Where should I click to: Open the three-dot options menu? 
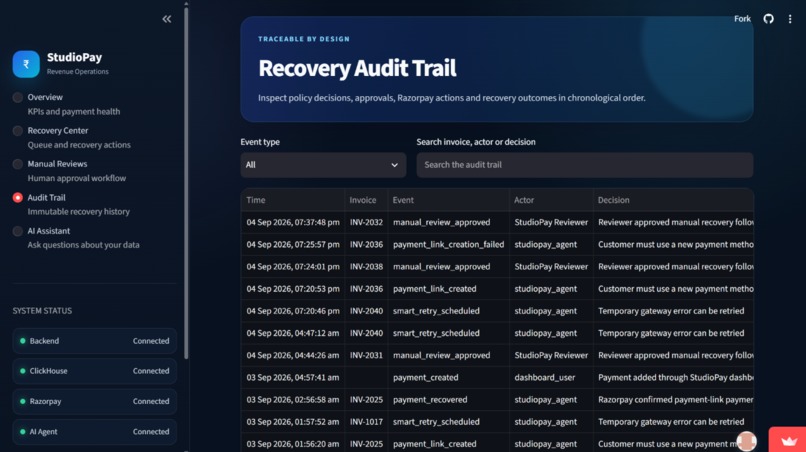tap(790, 19)
